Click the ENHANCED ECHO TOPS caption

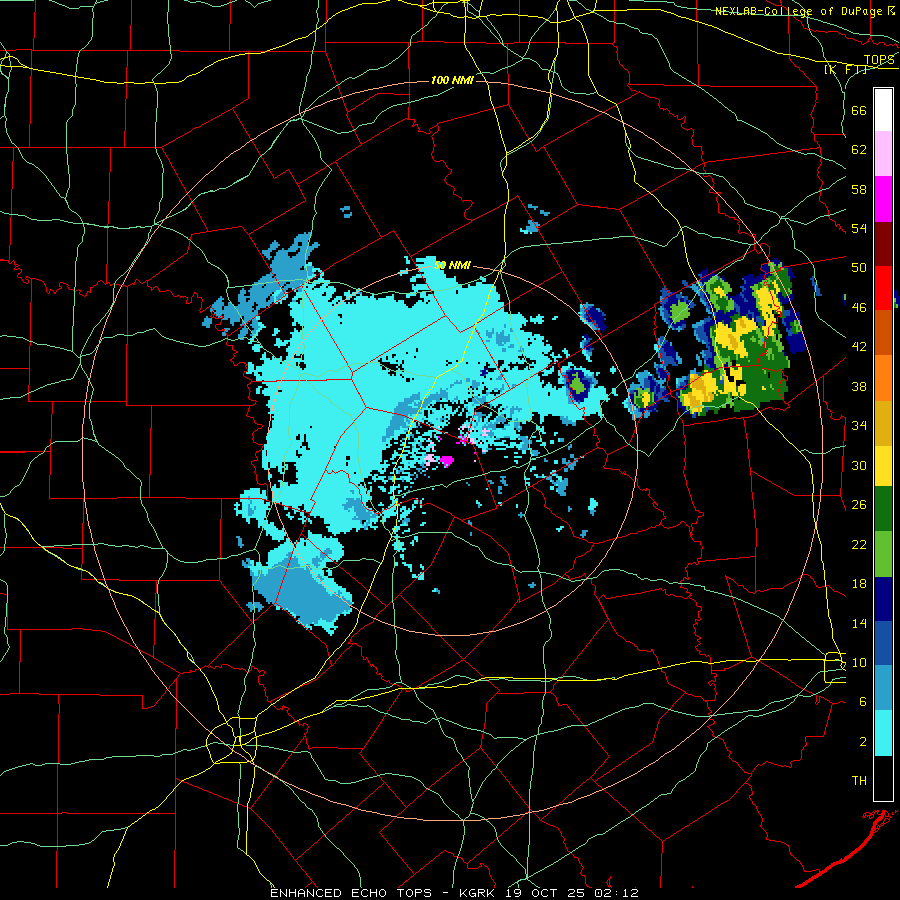(351, 893)
